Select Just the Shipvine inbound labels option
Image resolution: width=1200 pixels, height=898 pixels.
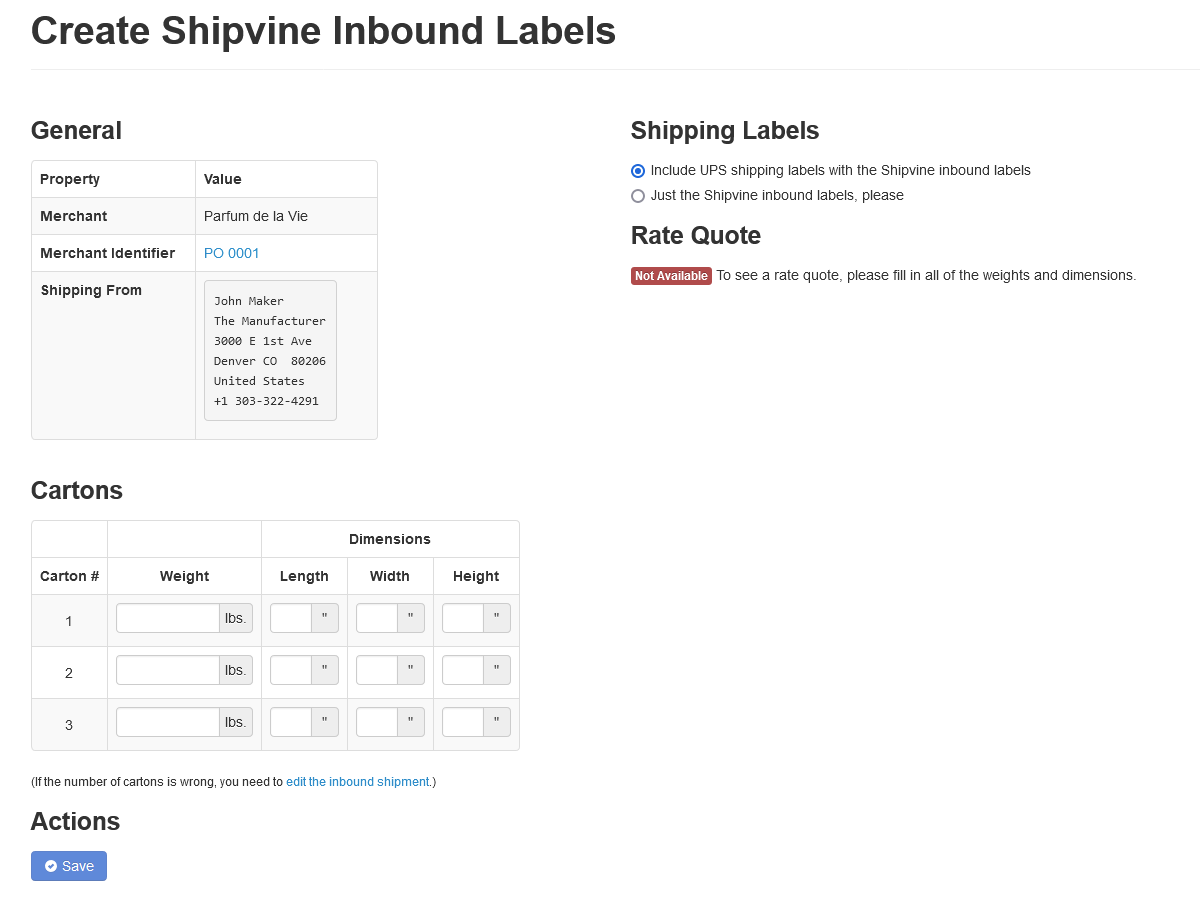pos(638,196)
